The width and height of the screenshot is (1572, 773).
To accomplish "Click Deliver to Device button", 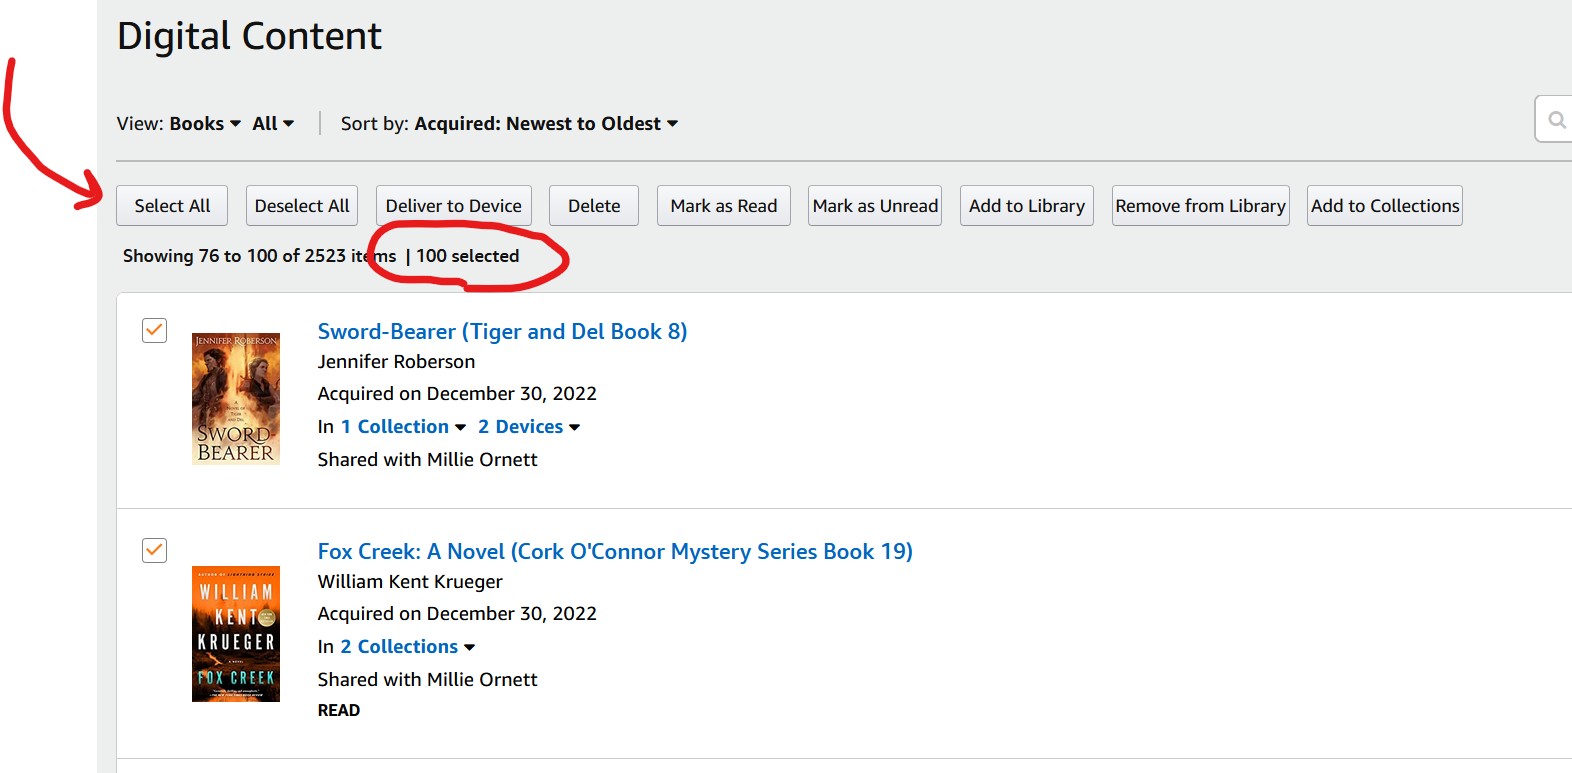I will point(454,205).
